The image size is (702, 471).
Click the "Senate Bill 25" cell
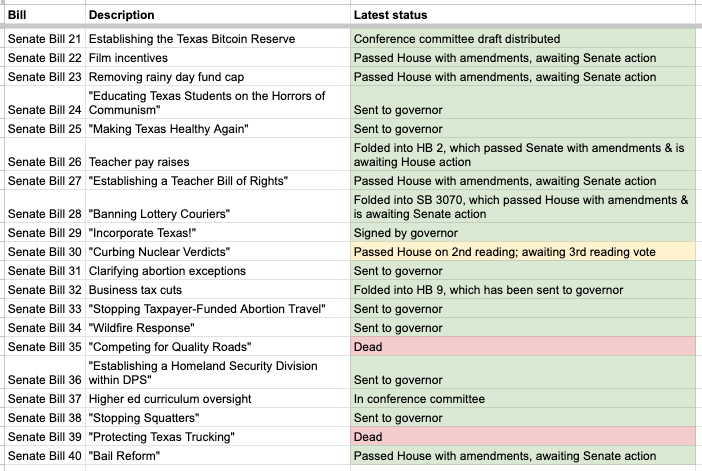45,128
